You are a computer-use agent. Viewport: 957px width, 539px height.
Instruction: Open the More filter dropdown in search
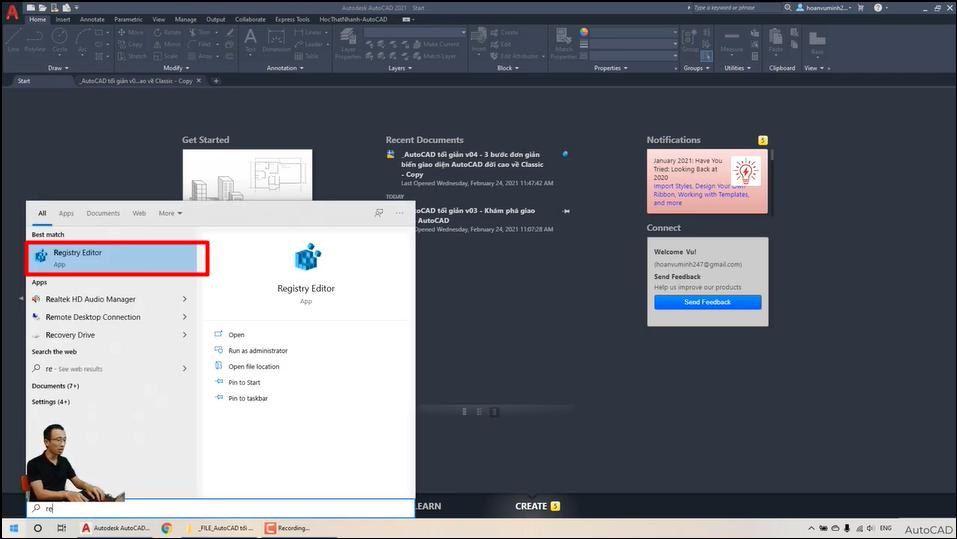click(170, 213)
